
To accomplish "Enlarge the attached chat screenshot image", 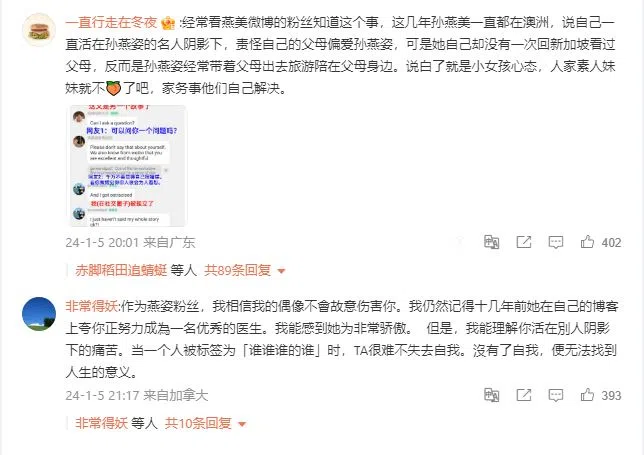I will tap(128, 165).
